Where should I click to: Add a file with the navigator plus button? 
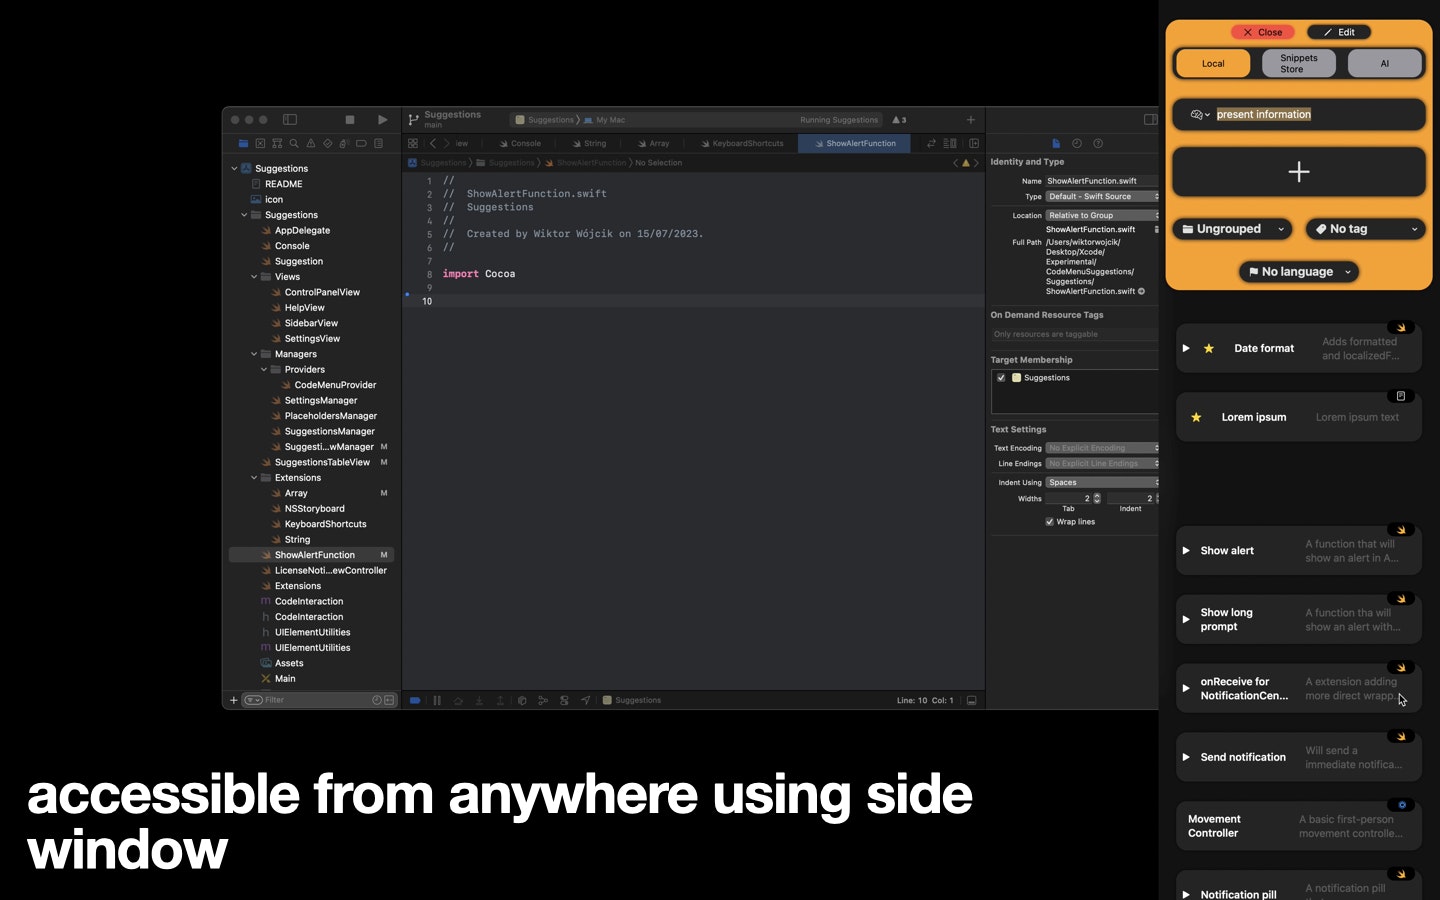click(234, 700)
